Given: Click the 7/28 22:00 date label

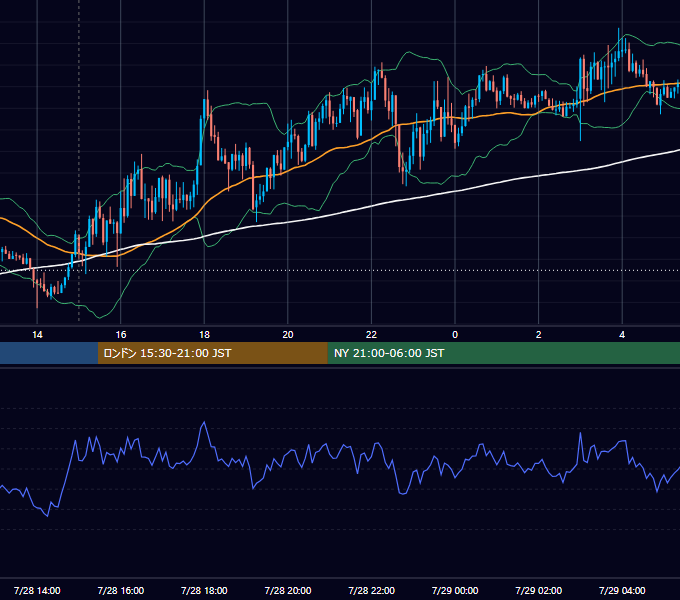Looking at the screenshot, I should [x=372, y=590].
